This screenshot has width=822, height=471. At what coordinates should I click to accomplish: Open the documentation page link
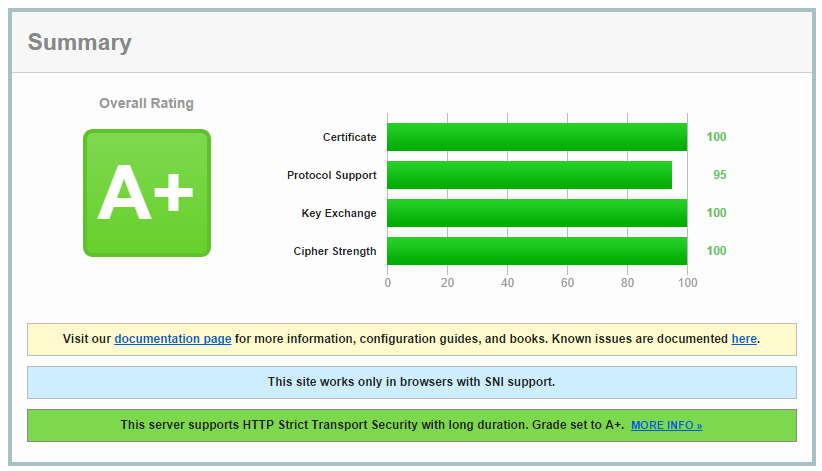[173, 339]
